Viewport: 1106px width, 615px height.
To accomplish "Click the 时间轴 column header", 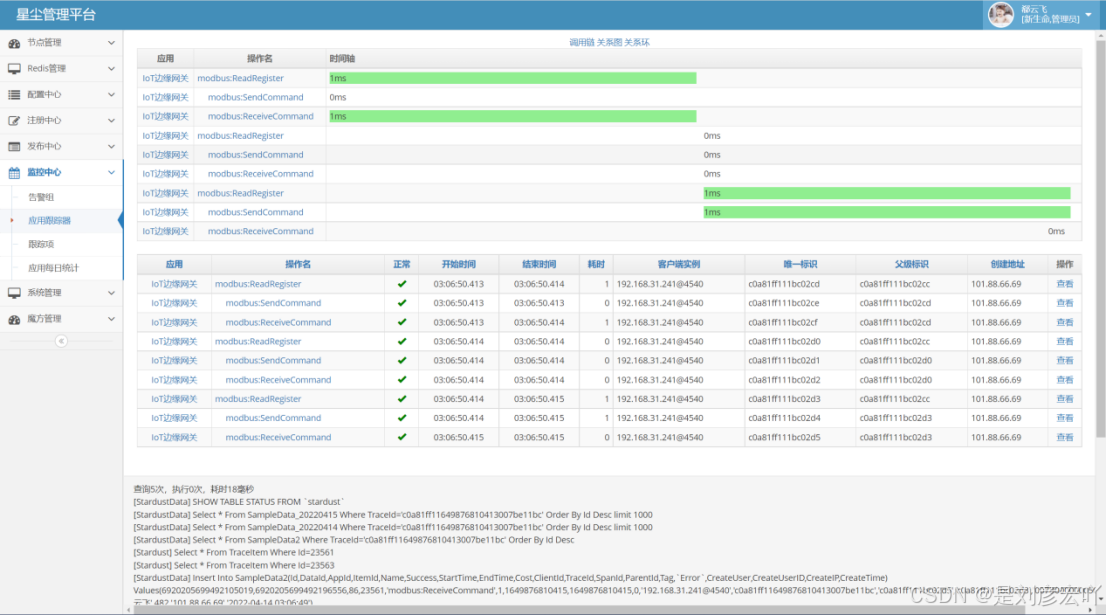I will [x=342, y=59].
